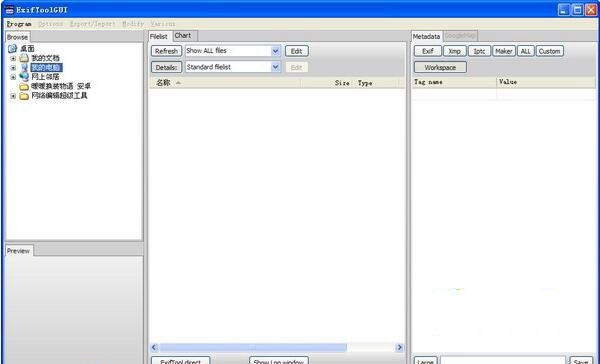The width and height of the screenshot is (600, 364).
Task: Open the Program menu
Action: click(x=19, y=24)
